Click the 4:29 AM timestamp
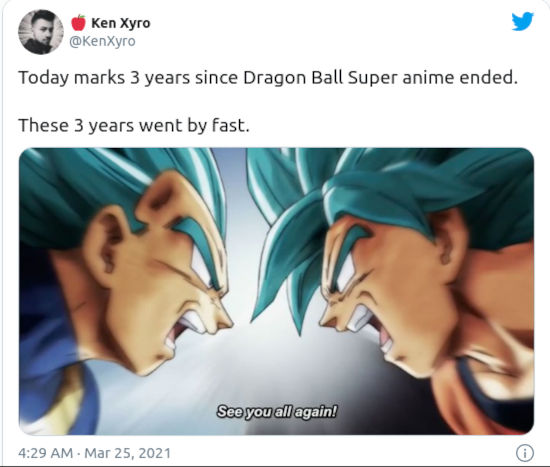 [x=46, y=453]
